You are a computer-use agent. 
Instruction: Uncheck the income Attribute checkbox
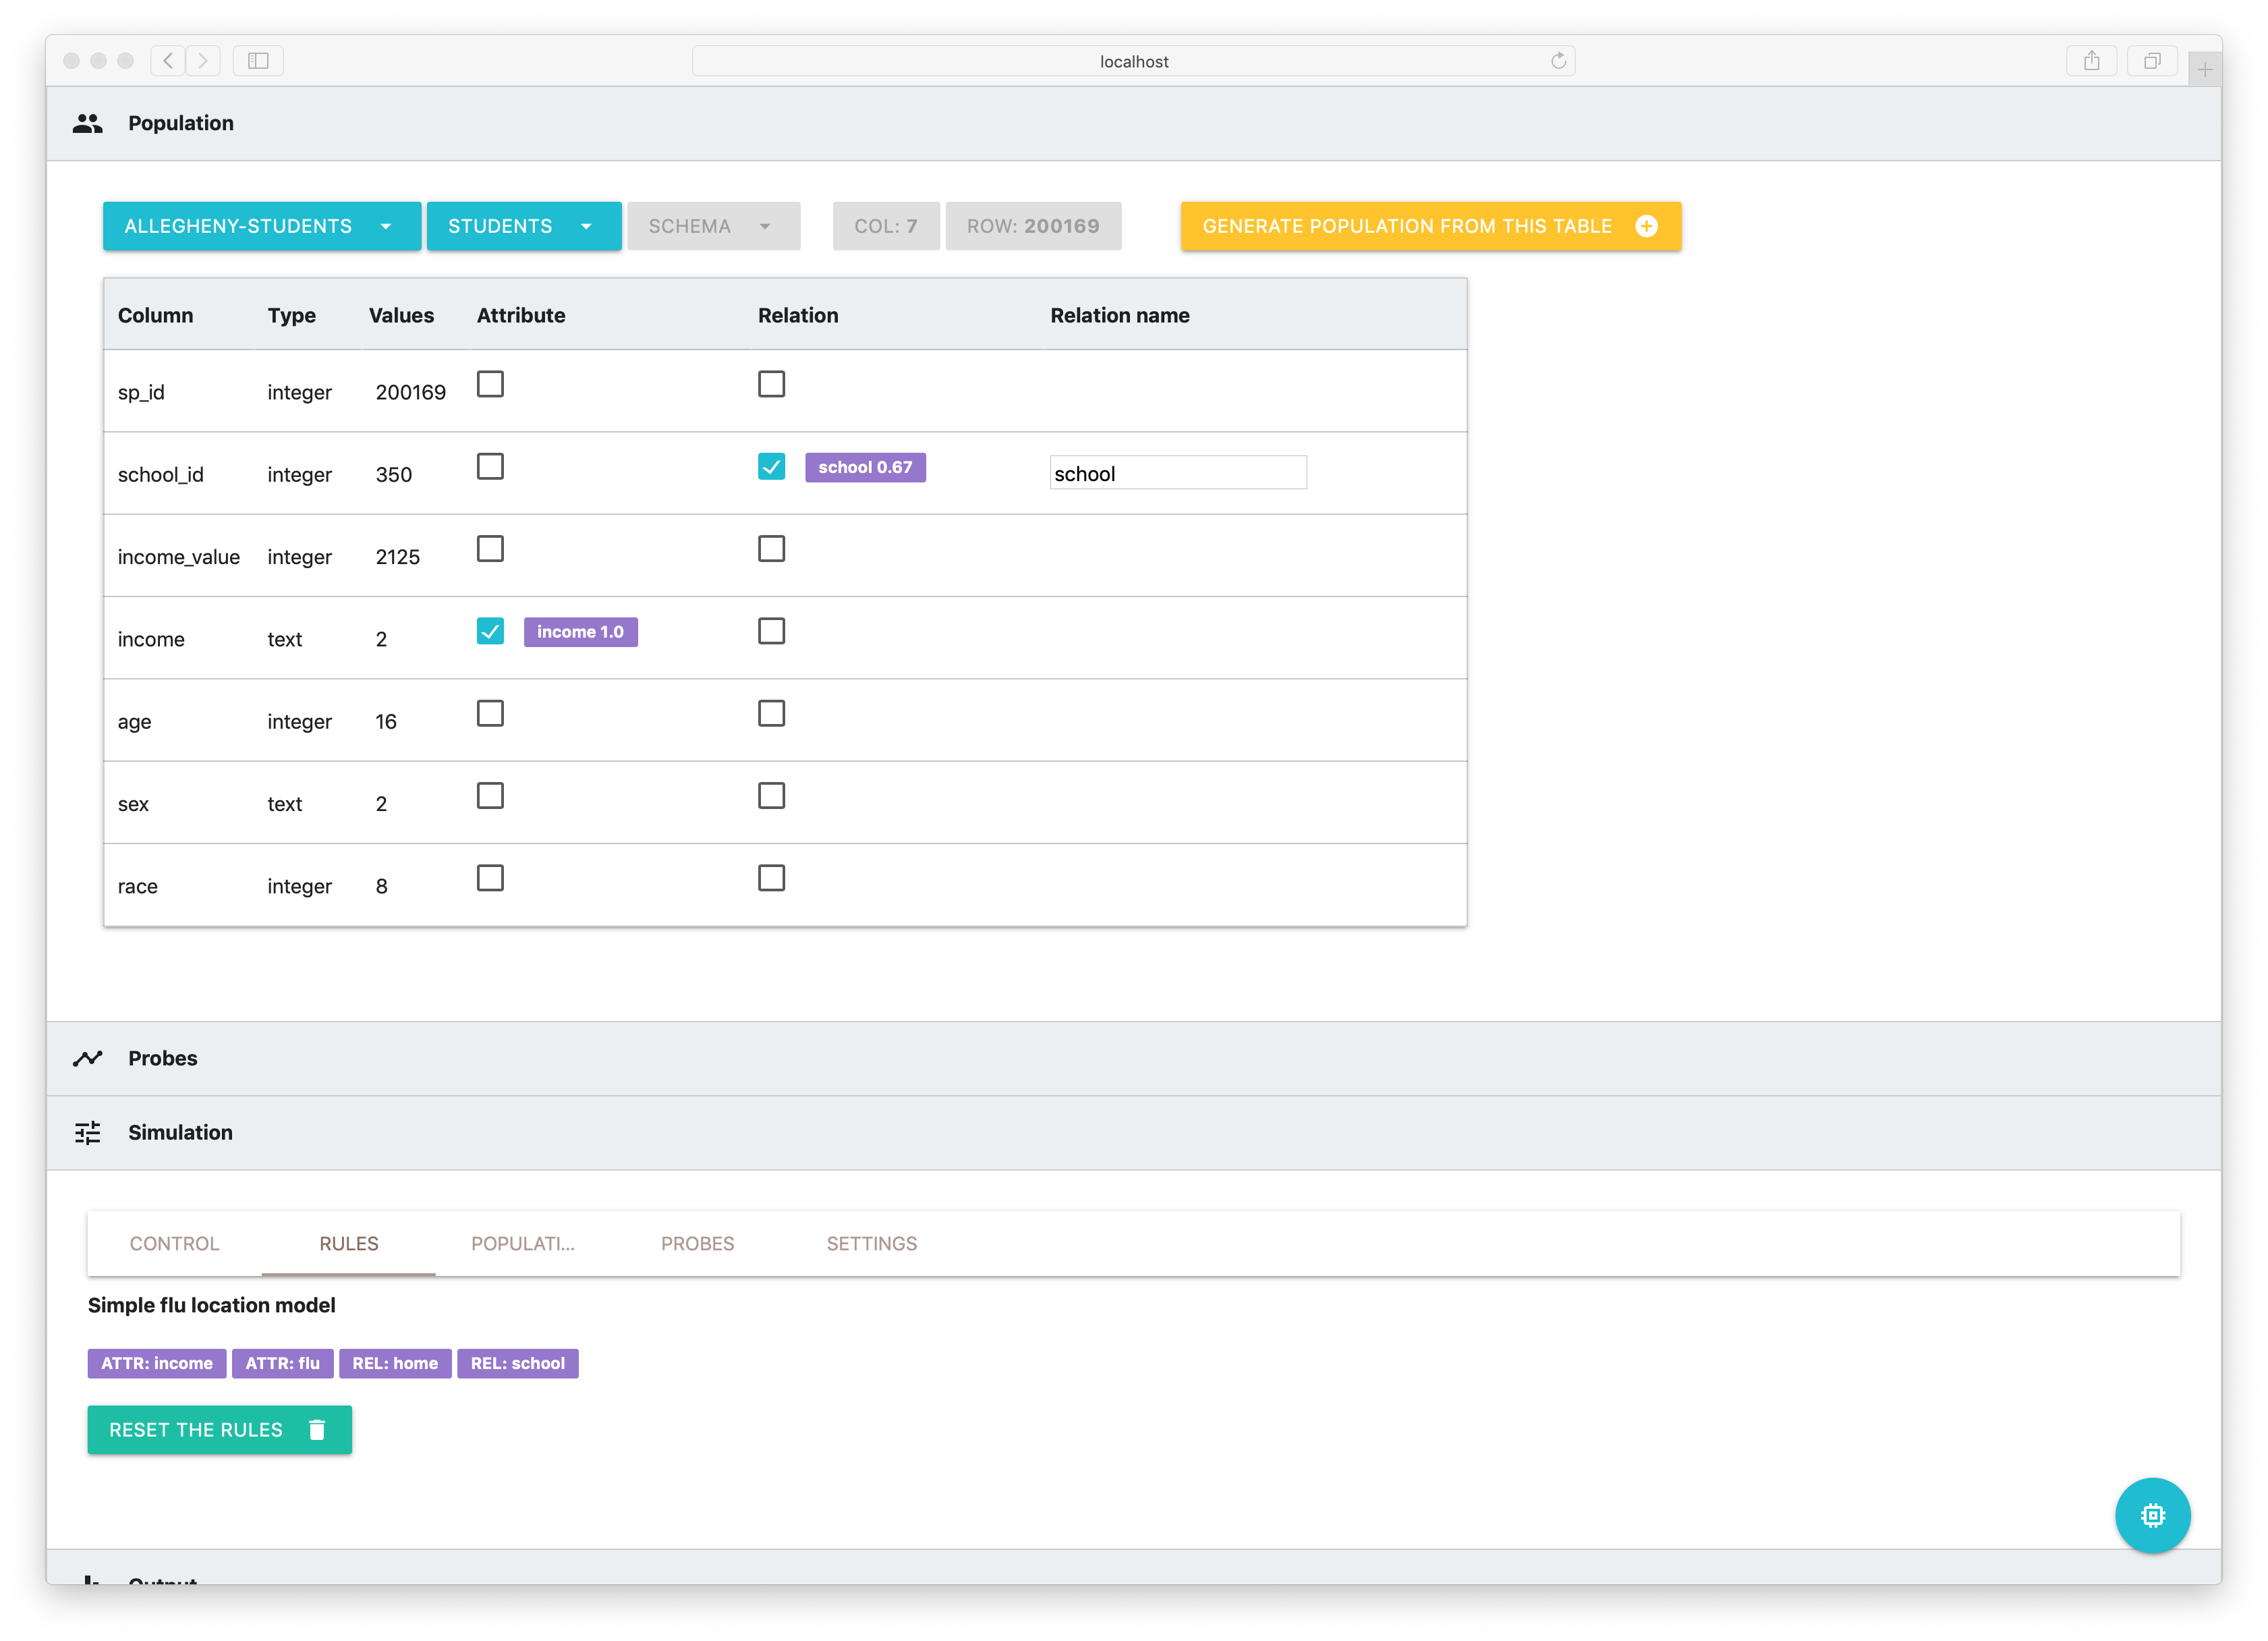pos(490,631)
